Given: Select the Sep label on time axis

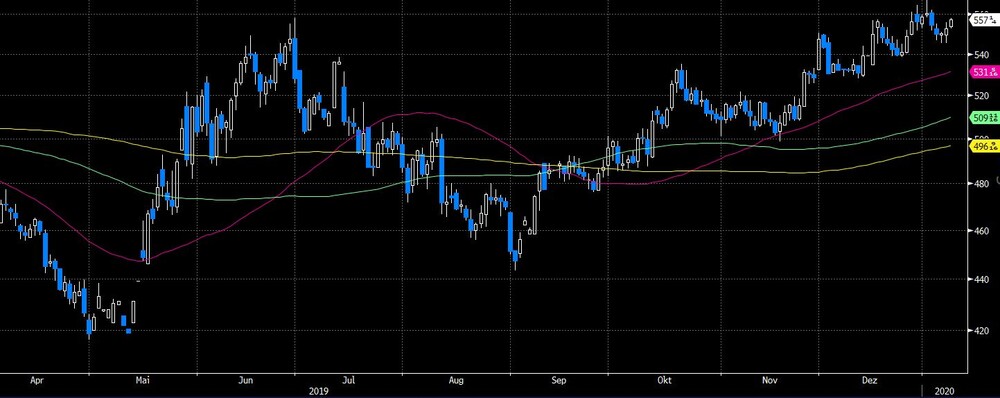Looking at the screenshot, I should [558, 381].
